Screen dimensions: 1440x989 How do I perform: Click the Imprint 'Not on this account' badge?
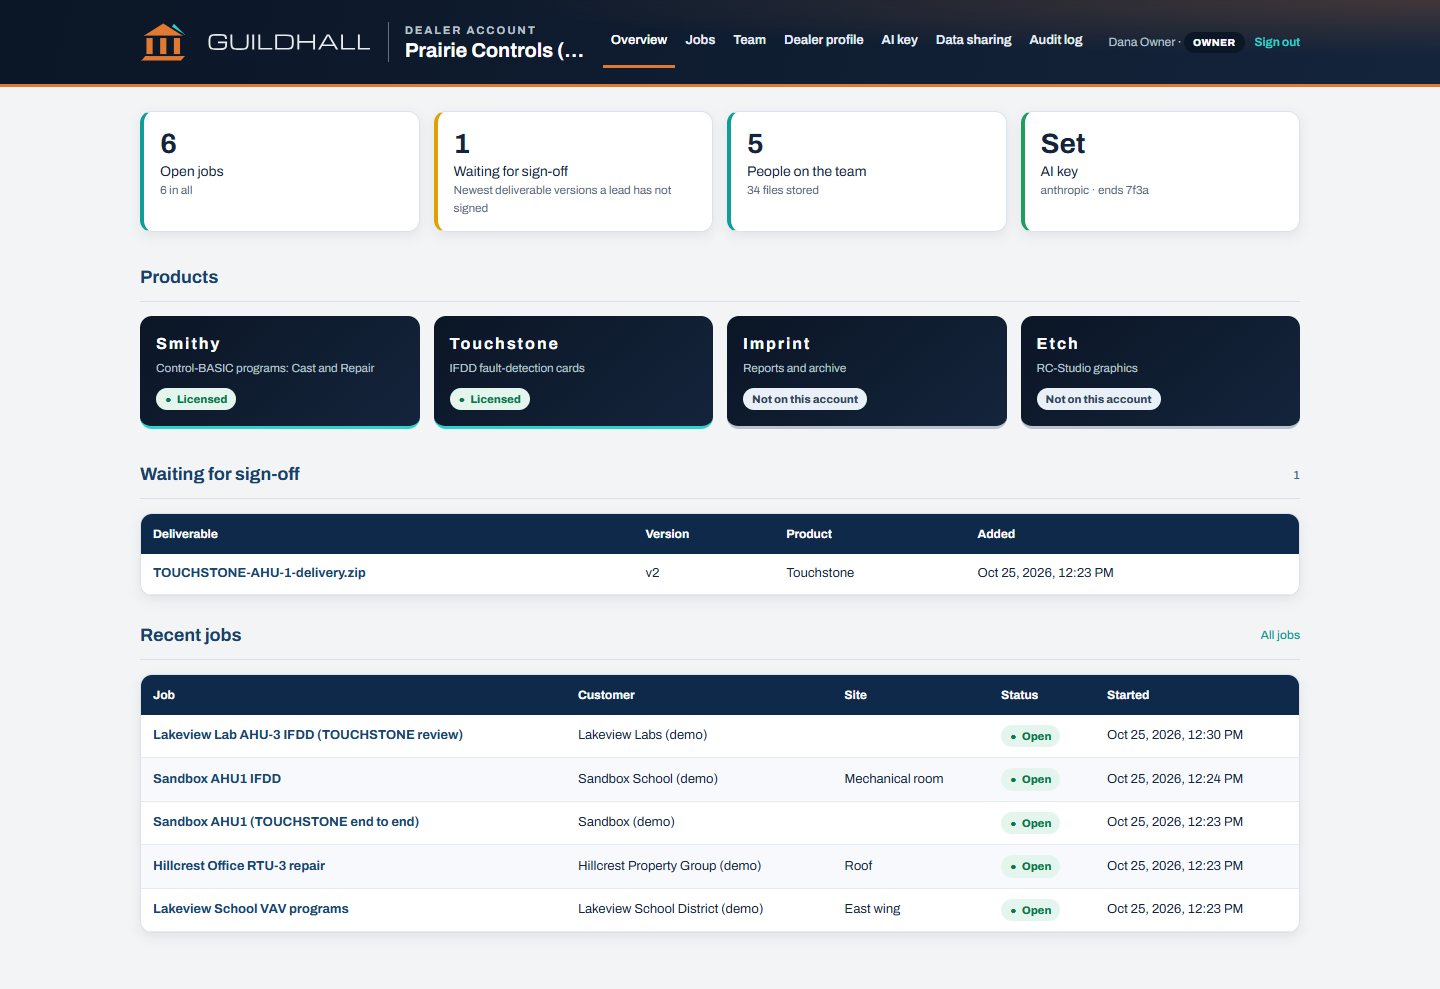(x=805, y=399)
